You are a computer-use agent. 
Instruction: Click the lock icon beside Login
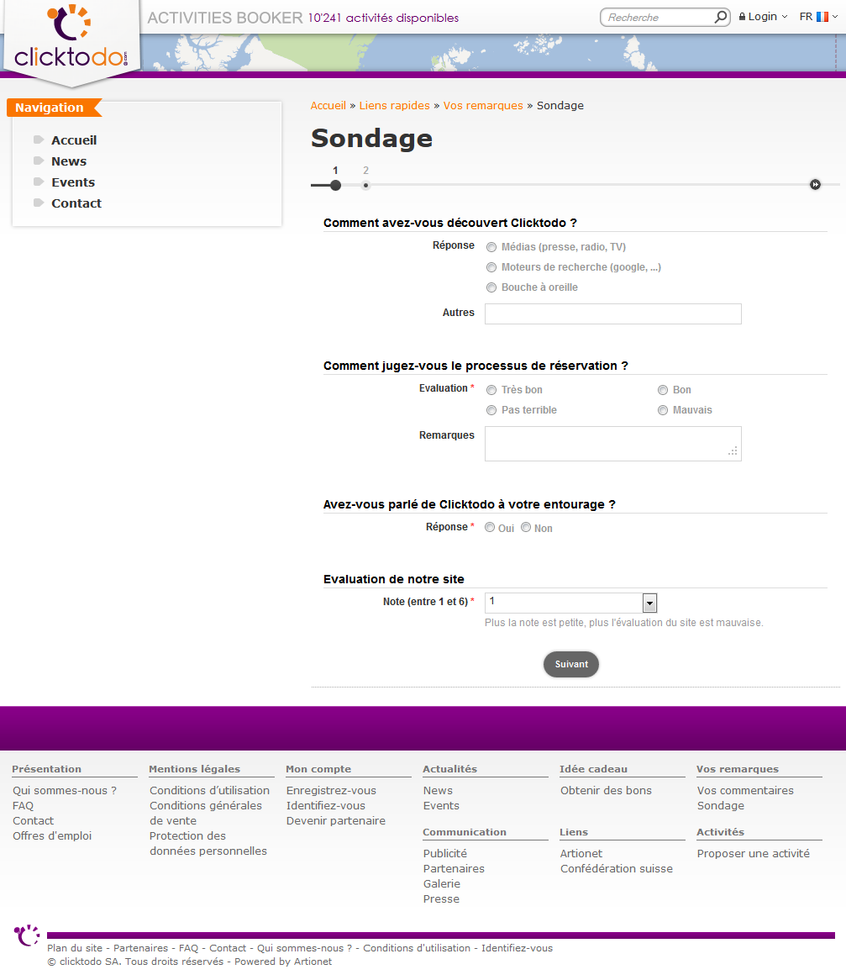tap(742, 16)
